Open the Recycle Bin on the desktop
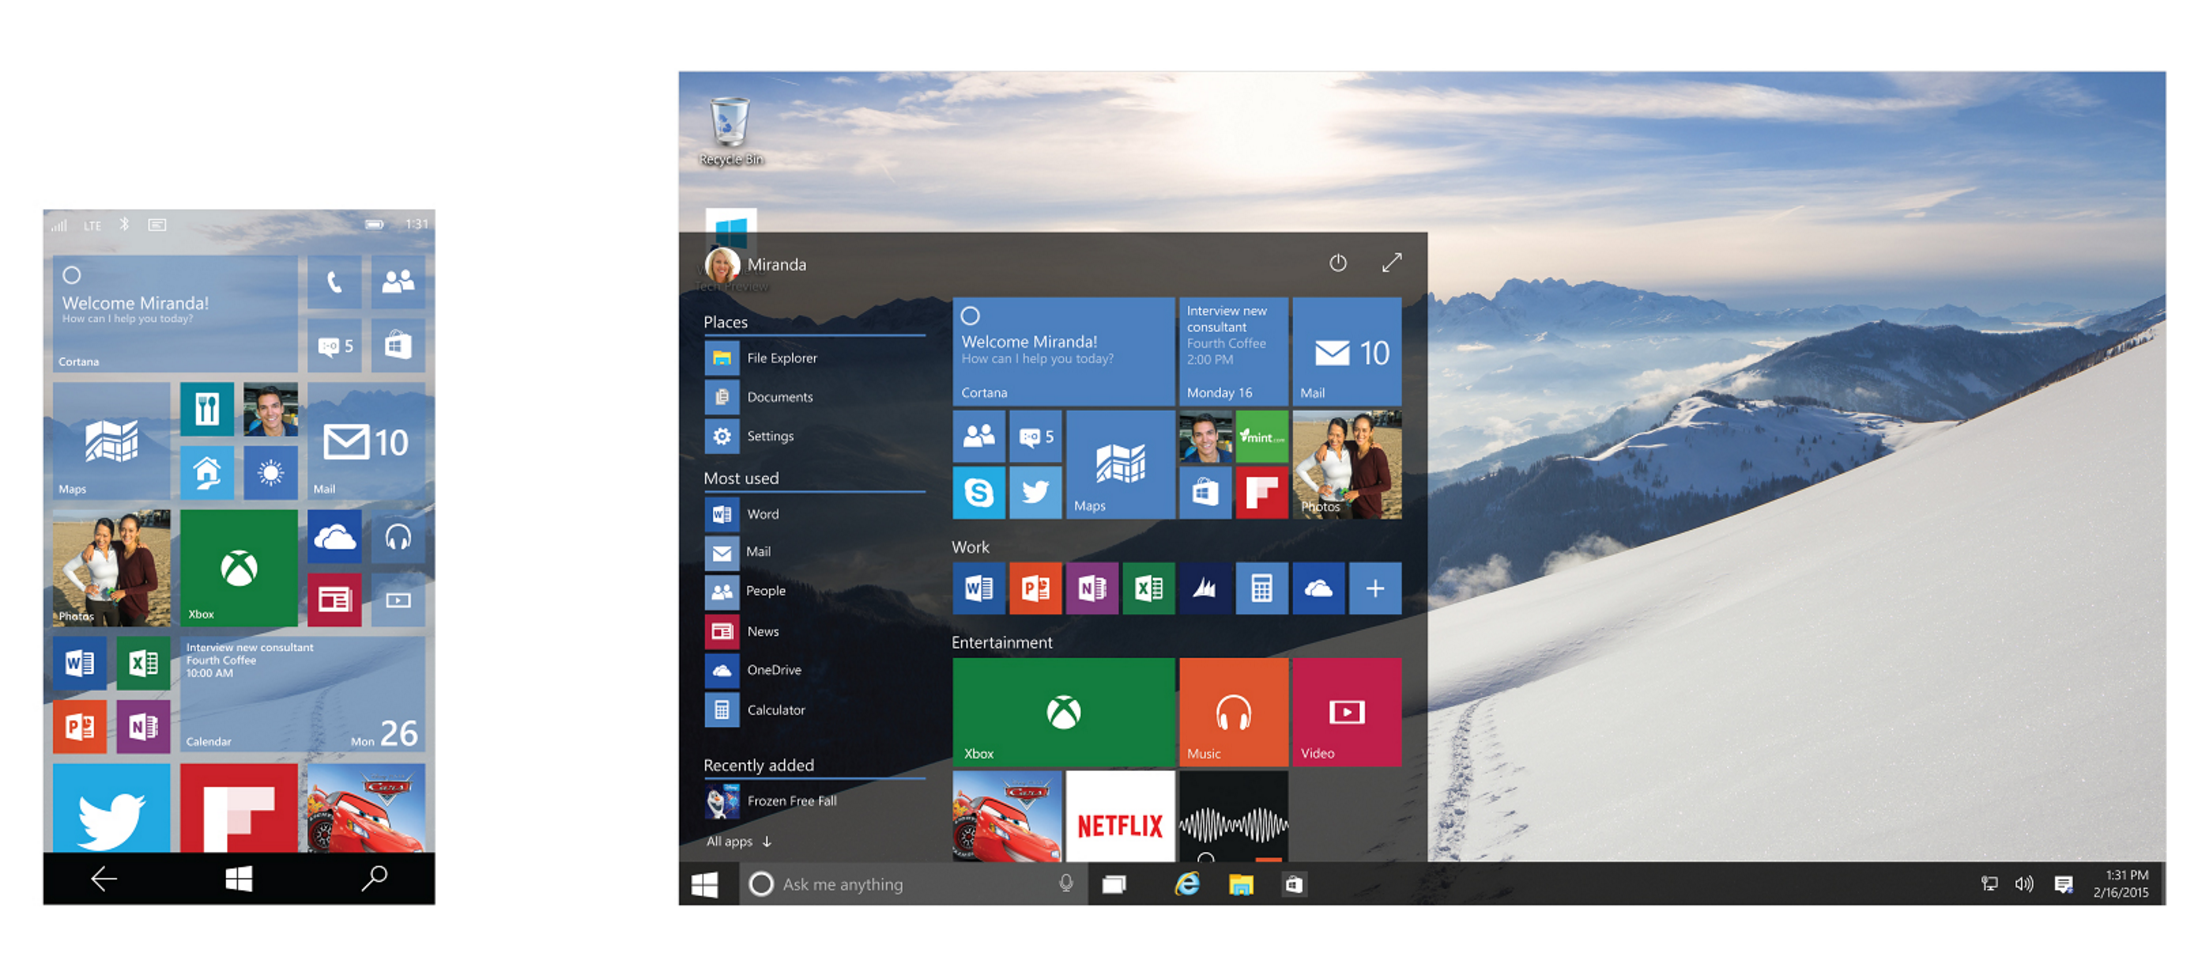2208x956 pixels. point(730,131)
